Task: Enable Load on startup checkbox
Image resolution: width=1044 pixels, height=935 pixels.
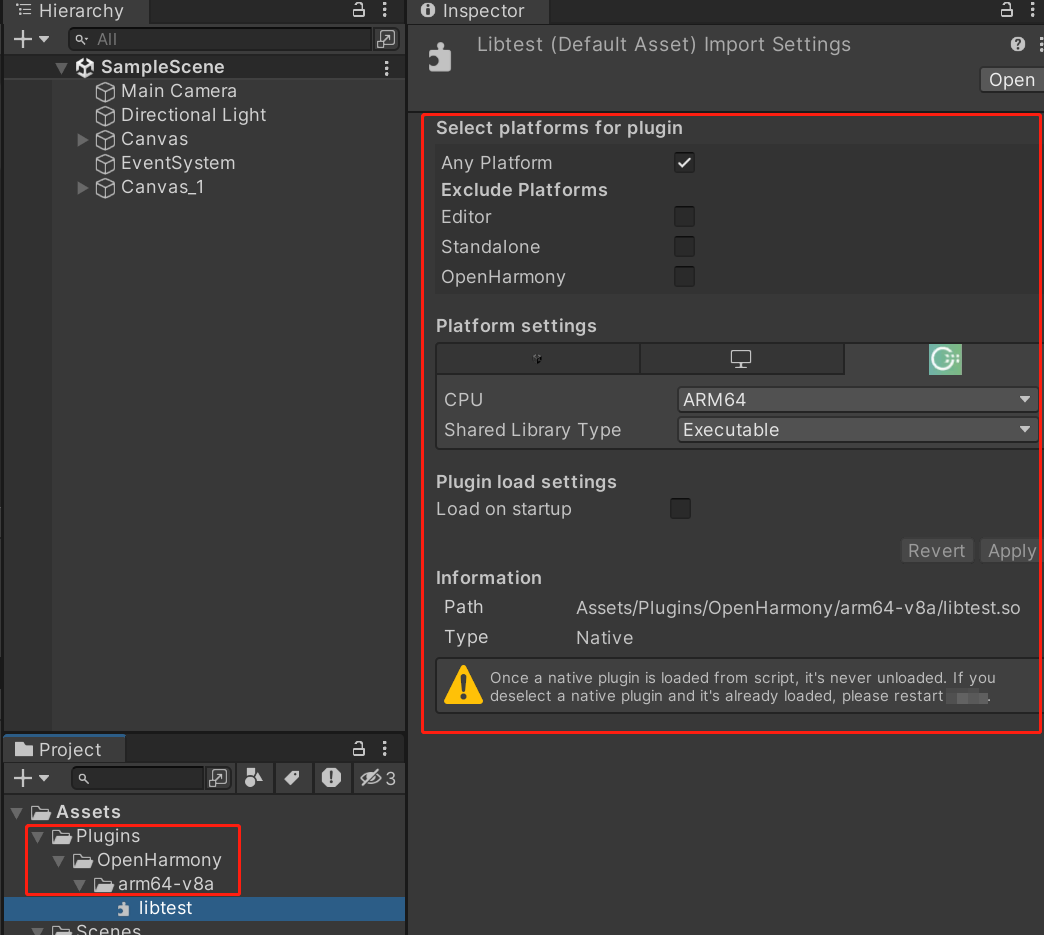Action: pyautogui.click(x=680, y=509)
